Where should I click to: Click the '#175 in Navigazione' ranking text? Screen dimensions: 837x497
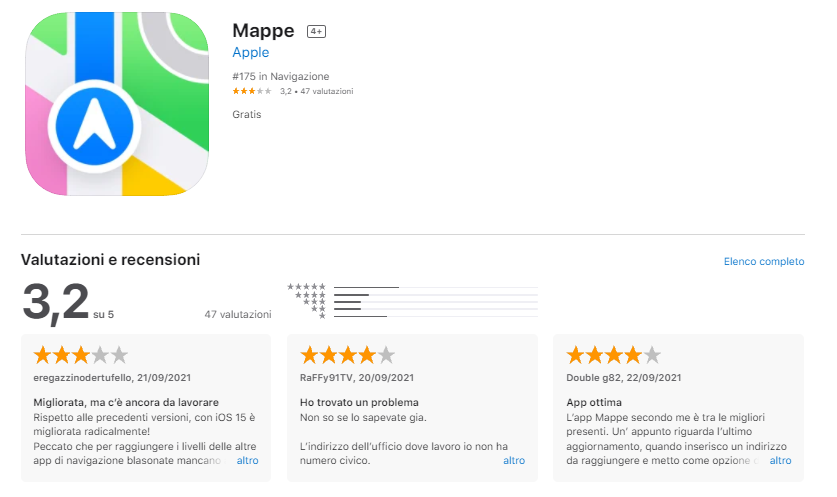point(281,76)
